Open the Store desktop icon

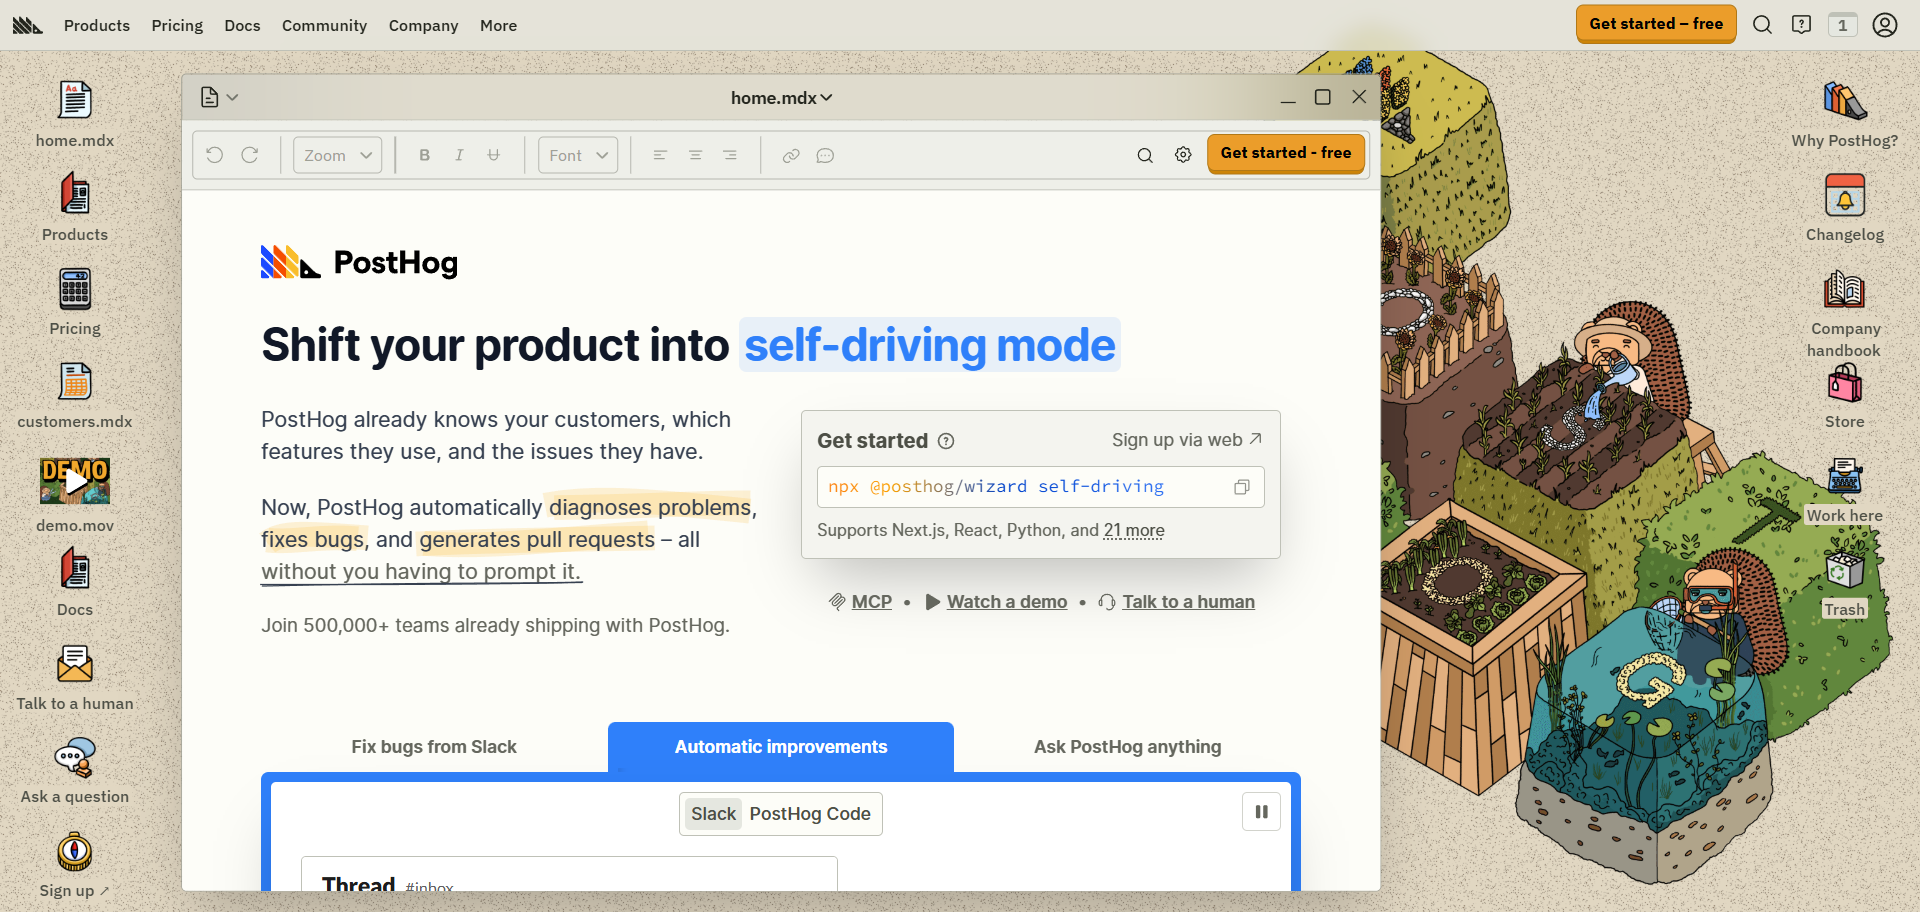point(1845,395)
